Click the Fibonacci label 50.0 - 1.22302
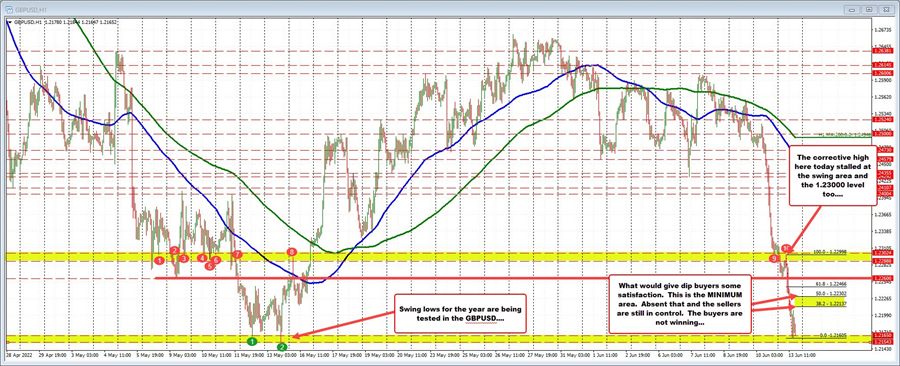 (x=831, y=294)
